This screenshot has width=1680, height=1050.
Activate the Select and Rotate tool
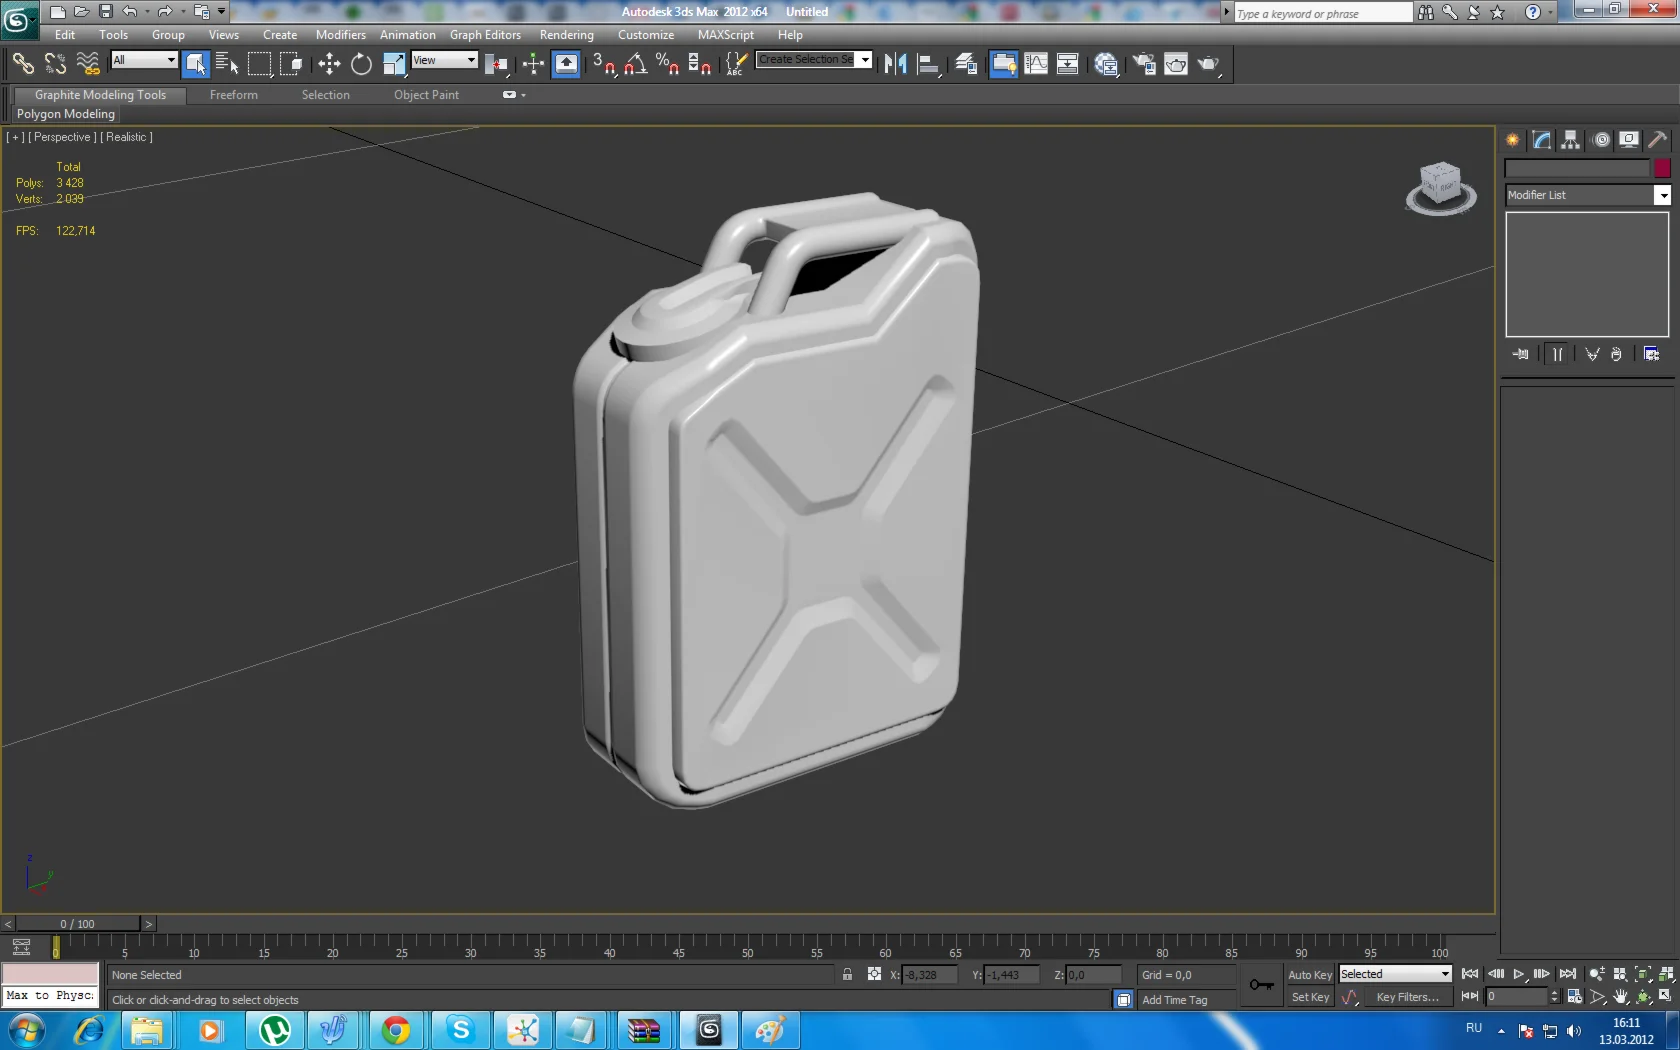click(361, 64)
